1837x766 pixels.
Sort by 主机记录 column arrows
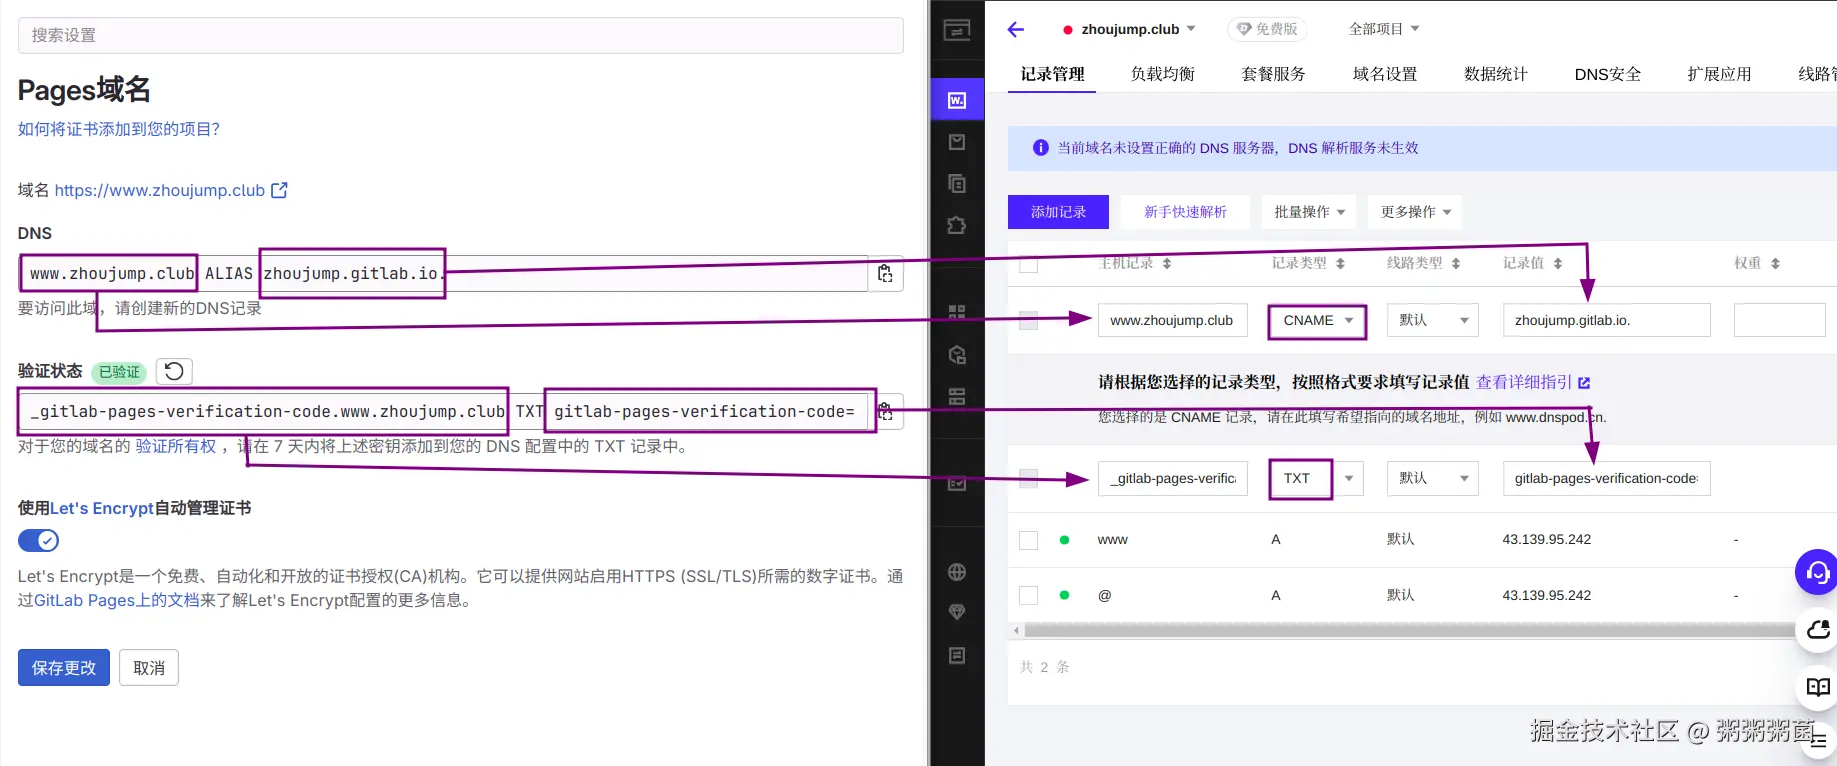pyautogui.click(x=1166, y=264)
